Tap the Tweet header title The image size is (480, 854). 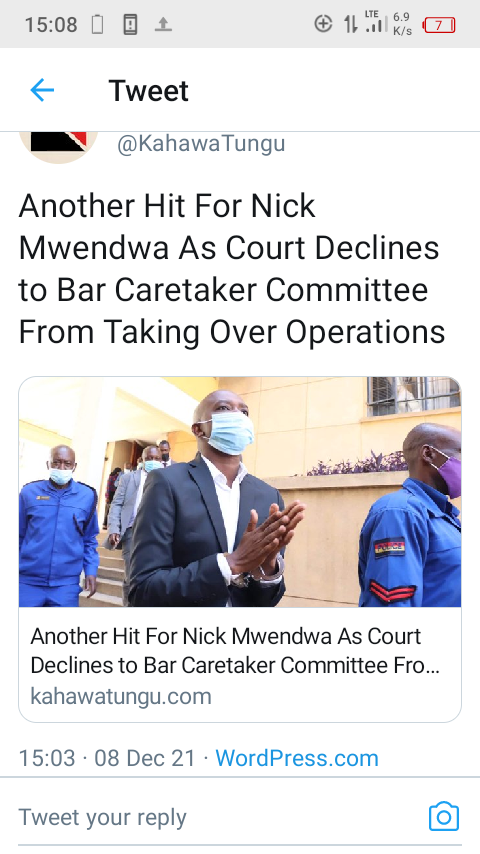pyautogui.click(x=148, y=90)
